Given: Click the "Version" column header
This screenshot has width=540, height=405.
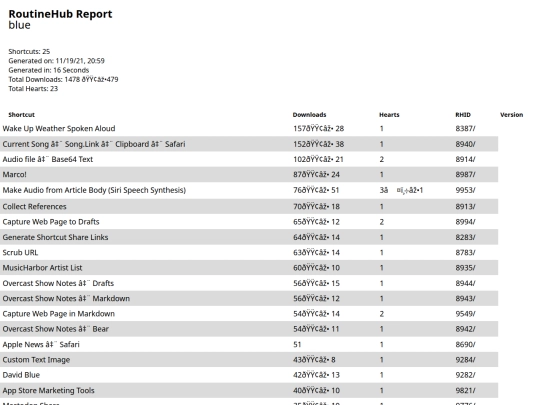Looking at the screenshot, I should [511, 115].
